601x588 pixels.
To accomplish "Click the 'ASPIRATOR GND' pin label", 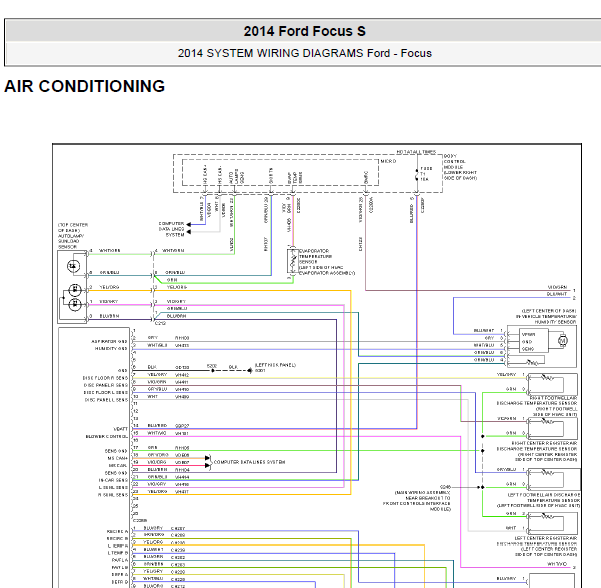I will (109, 341).
